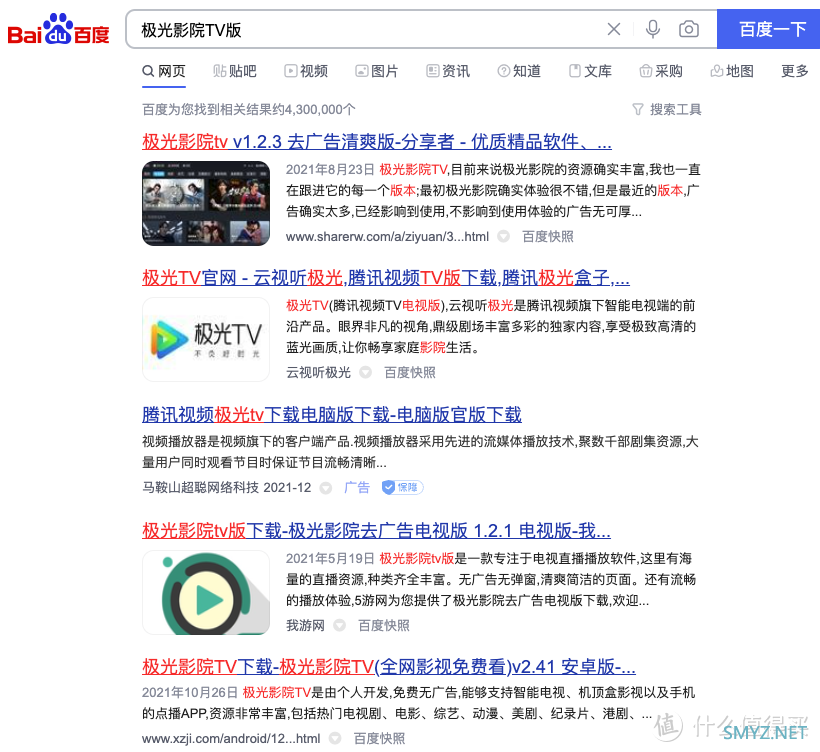Open the 更多 menu
The width and height of the screenshot is (820, 752).
pyautogui.click(x=794, y=71)
